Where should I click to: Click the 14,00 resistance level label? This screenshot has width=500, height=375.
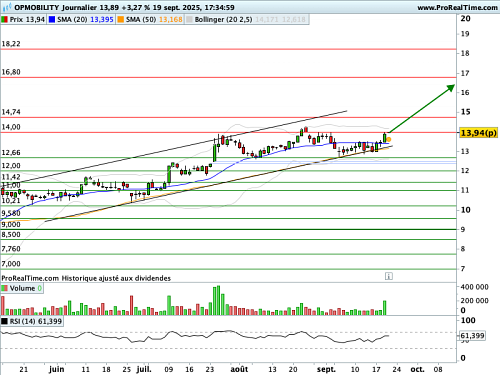click(11, 127)
